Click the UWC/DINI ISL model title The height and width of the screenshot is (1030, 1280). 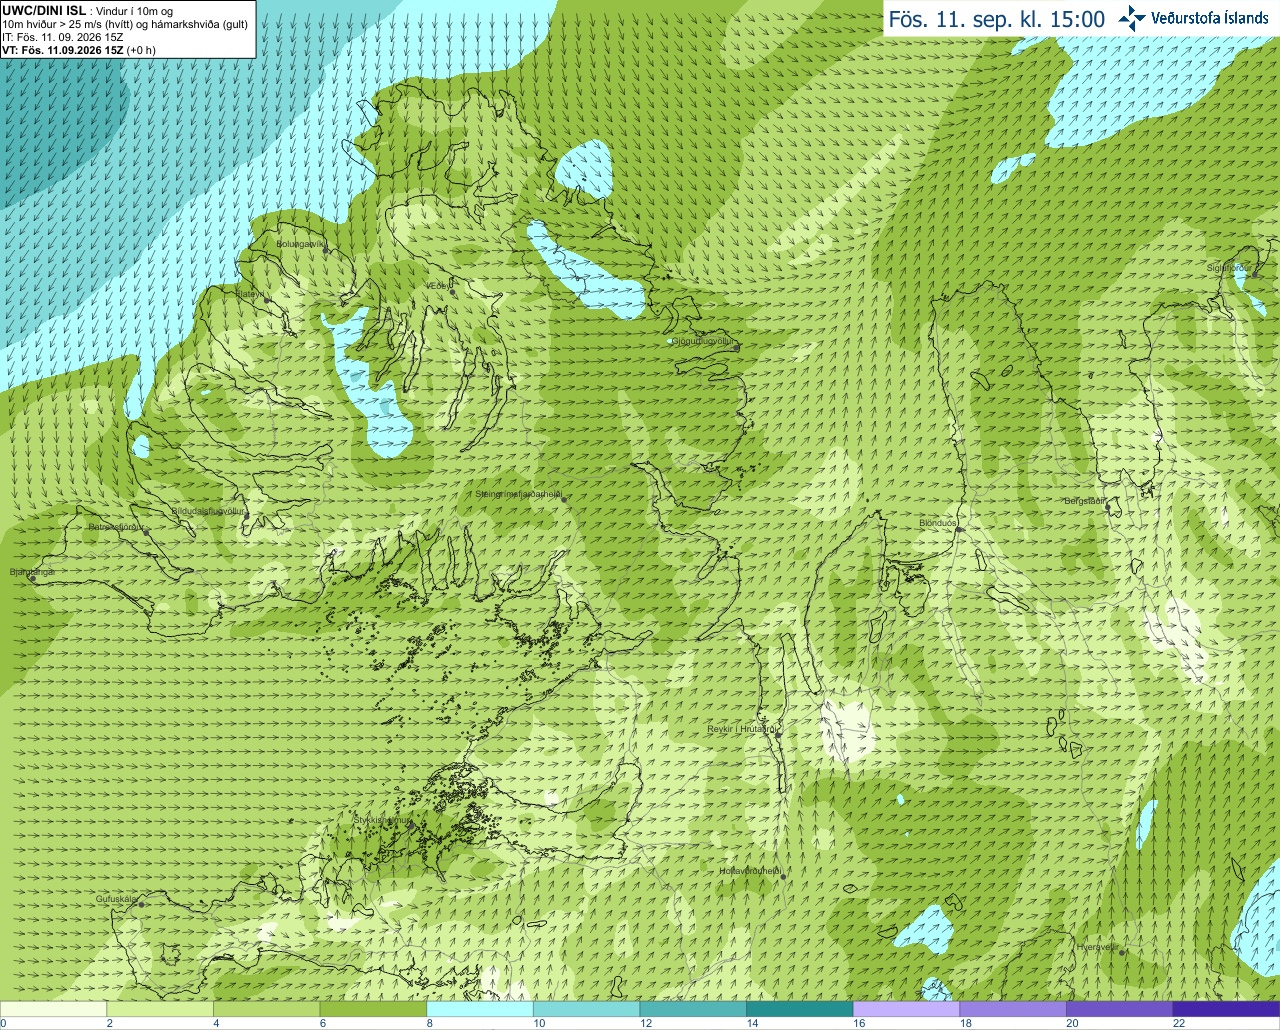click(43, 10)
